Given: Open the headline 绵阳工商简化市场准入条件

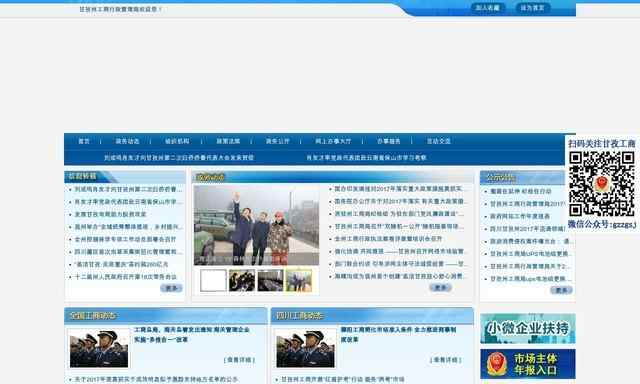Looking at the screenshot, I should point(399,334).
